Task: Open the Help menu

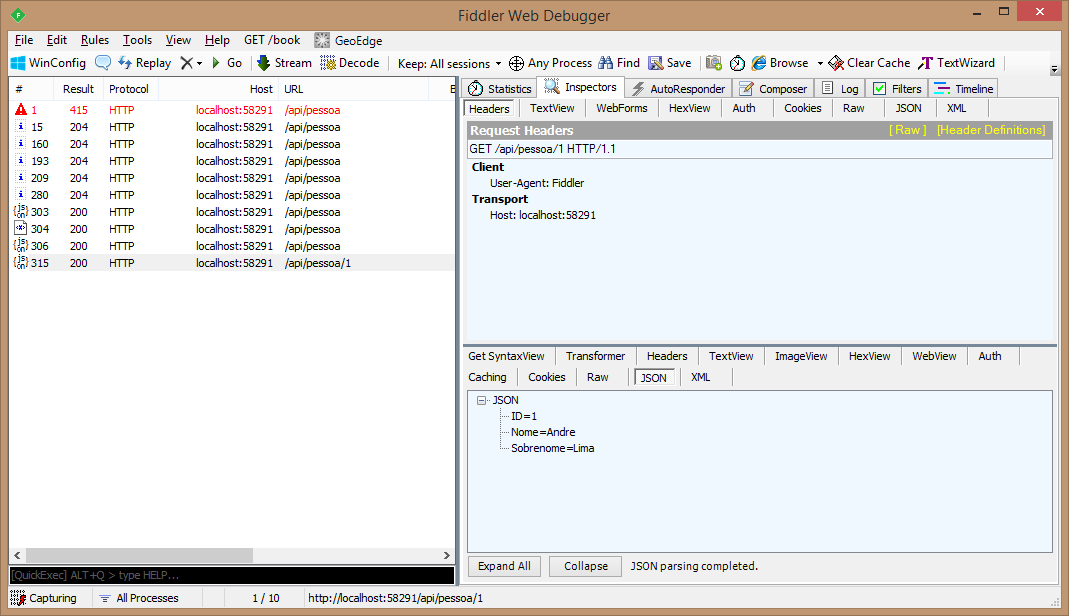Action: pos(217,40)
